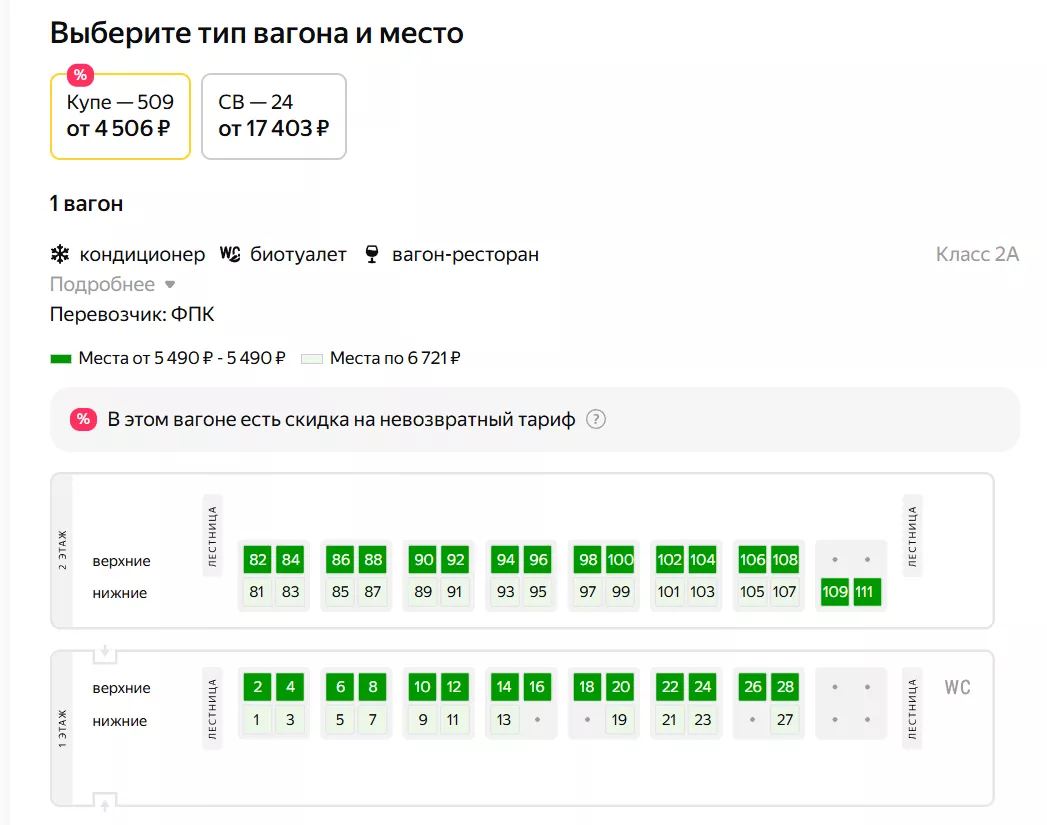Click the percent badge on Купе tab
The width and height of the screenshot is (1047, 825).
pos(80,75)
